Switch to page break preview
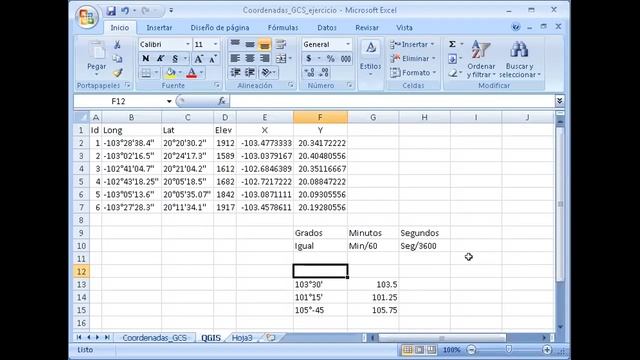Image resolution: width=640 pixels, height=360 pixels. tap(431, 350)
